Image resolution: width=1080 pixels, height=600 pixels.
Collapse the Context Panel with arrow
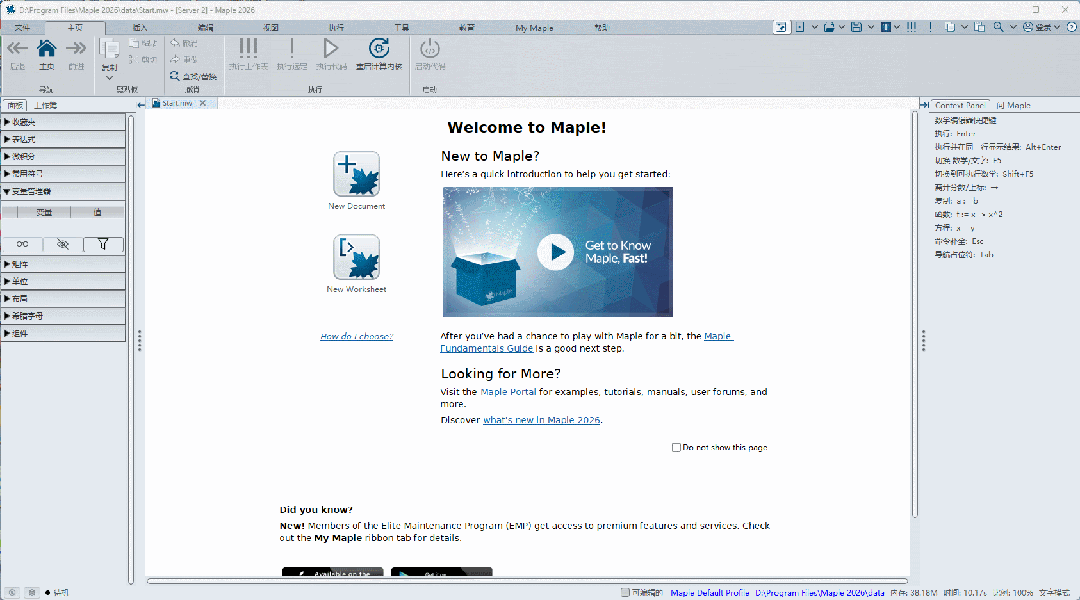[x=924, y=105]
